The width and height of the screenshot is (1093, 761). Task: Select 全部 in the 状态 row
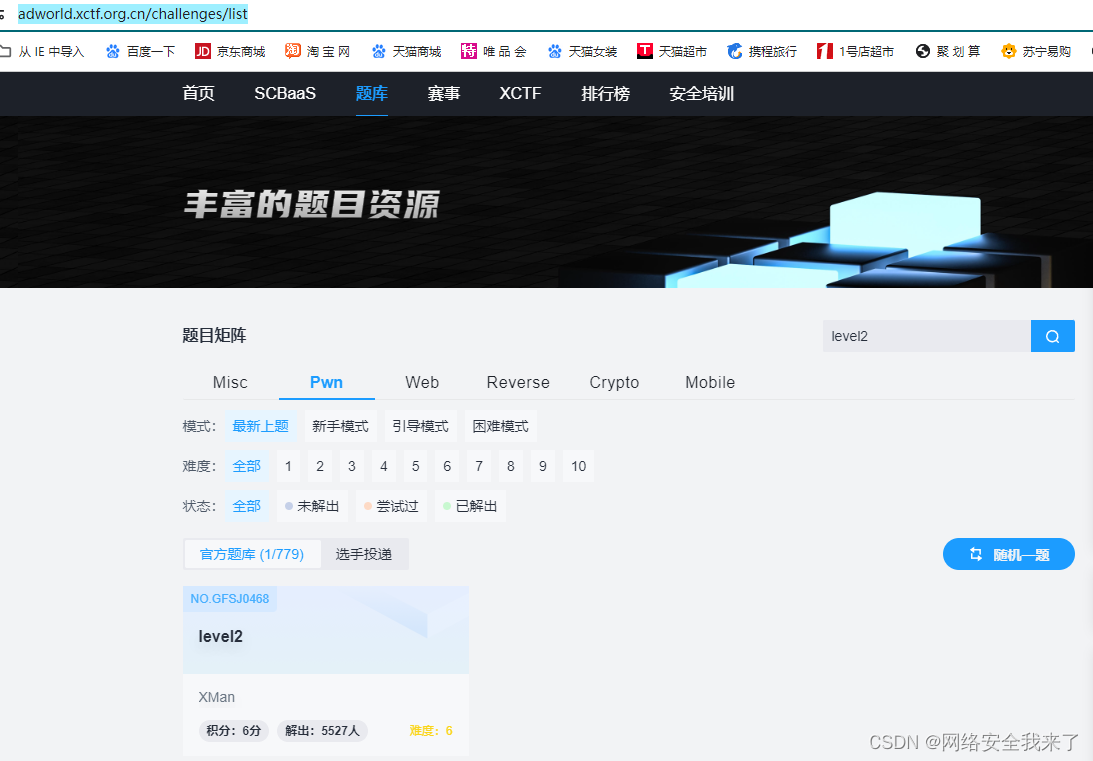coord(247,506)
